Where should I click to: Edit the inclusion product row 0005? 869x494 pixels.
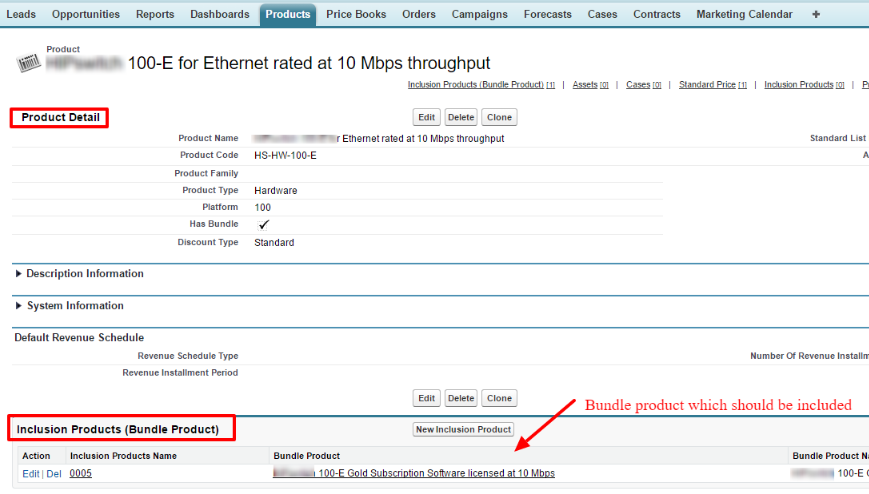(30, 473)
